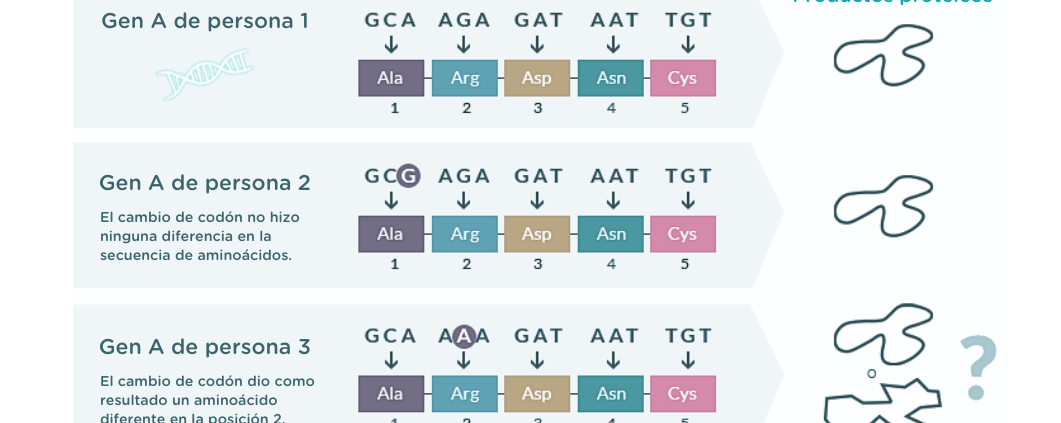Screen dimensions: 1061x423
Task: Click the protein shape outline for persona 2
Action: tap(884, 206)
